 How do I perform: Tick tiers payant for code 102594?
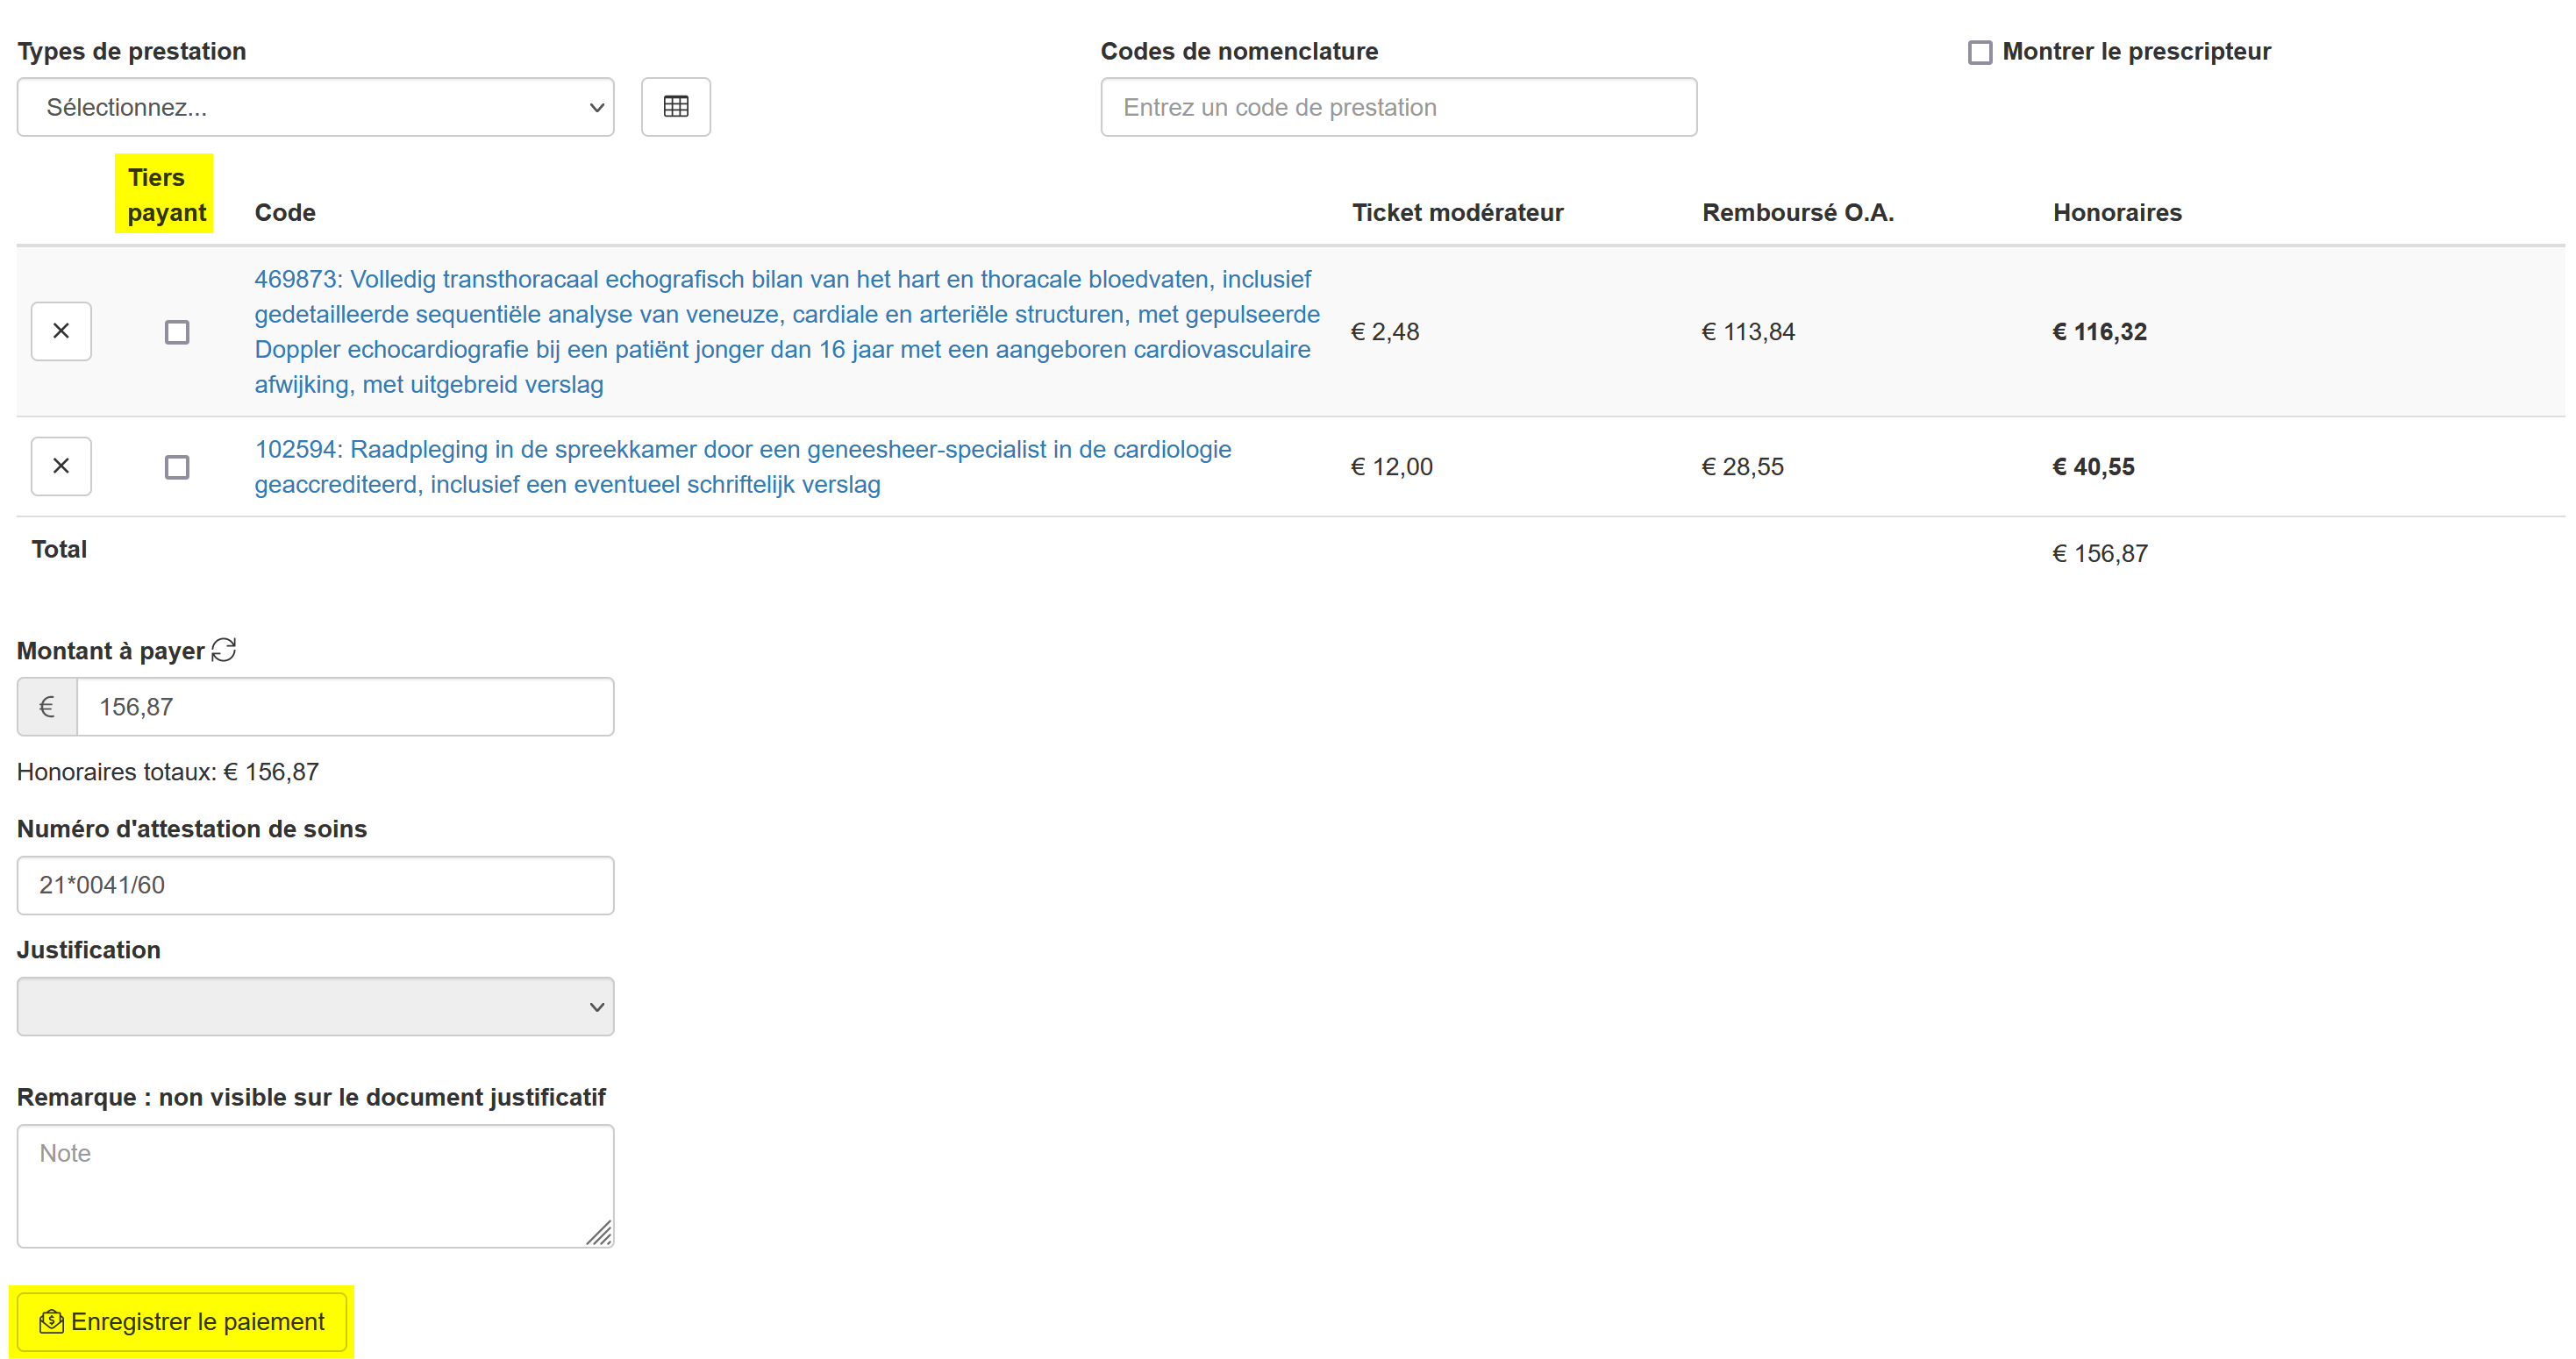point(177,467)
